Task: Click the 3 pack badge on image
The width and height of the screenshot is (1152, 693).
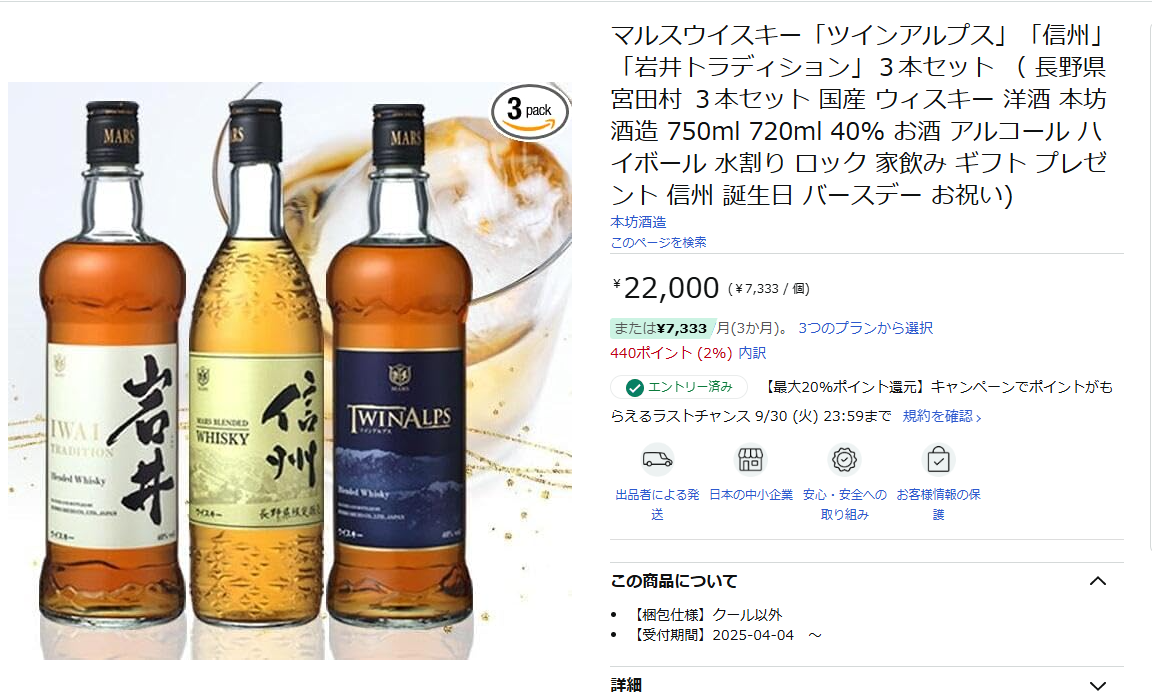Action: click(x=530, y=112)
